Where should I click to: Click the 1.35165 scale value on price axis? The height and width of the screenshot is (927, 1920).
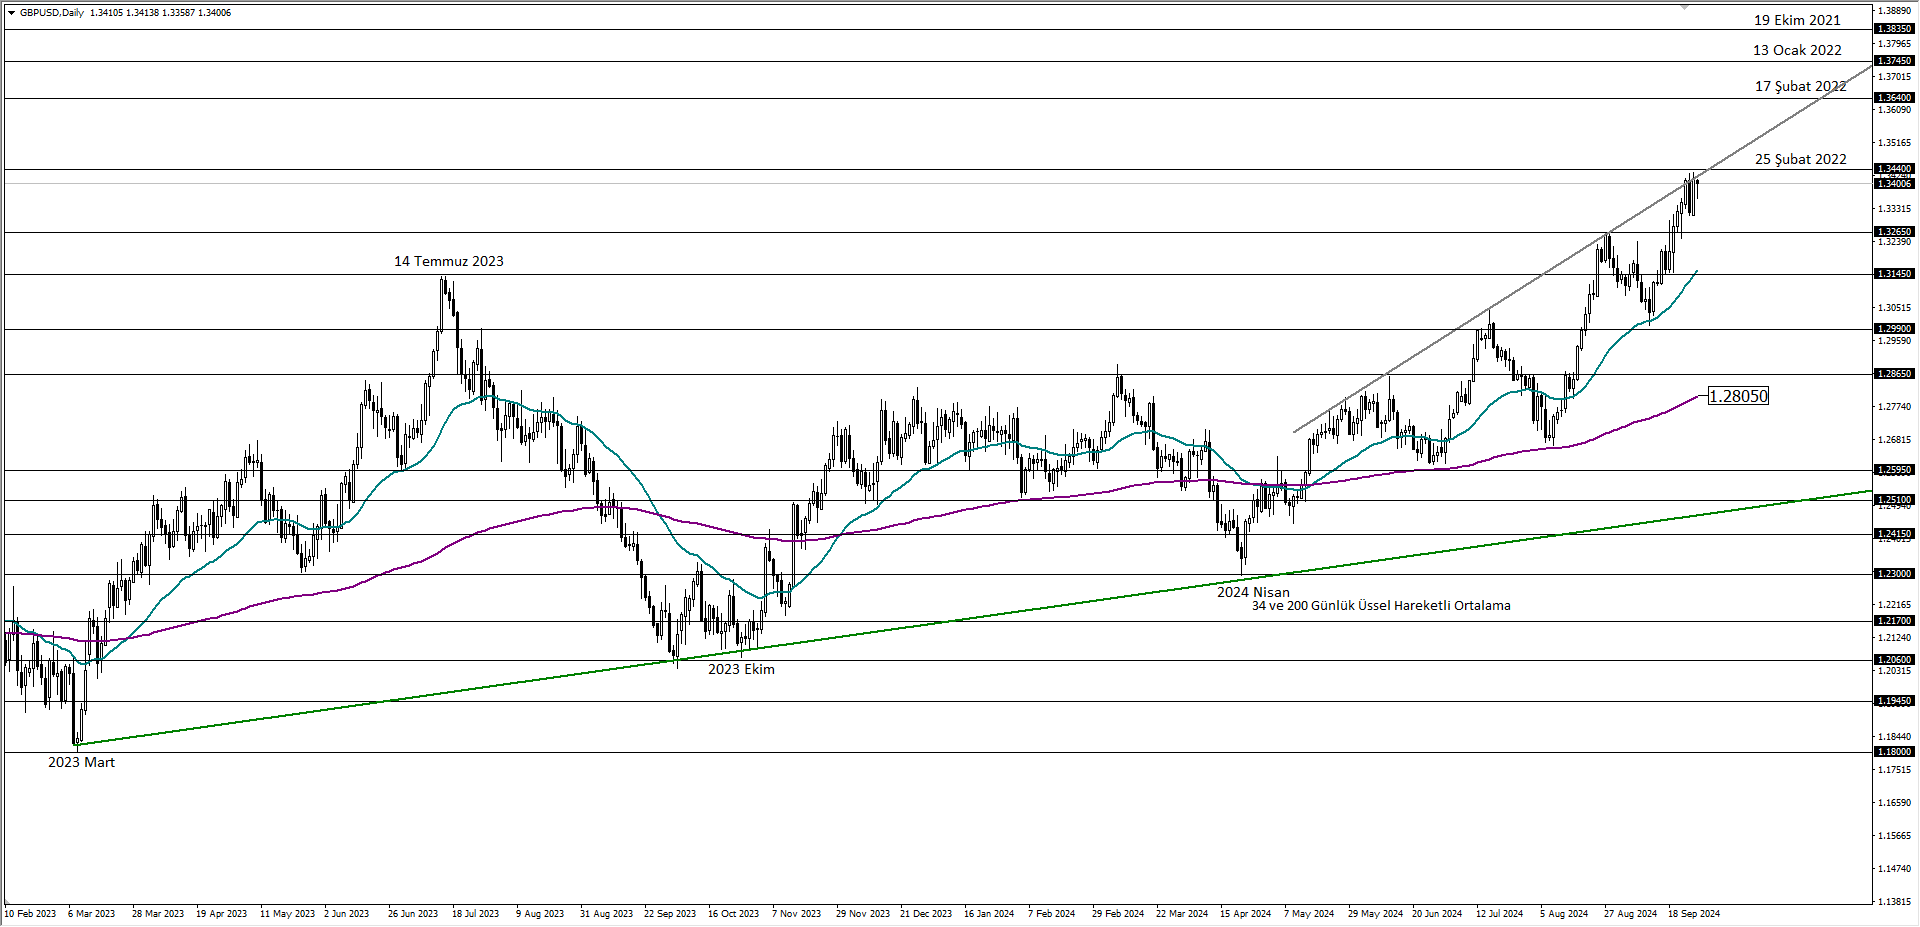[x=1896, y=143]
